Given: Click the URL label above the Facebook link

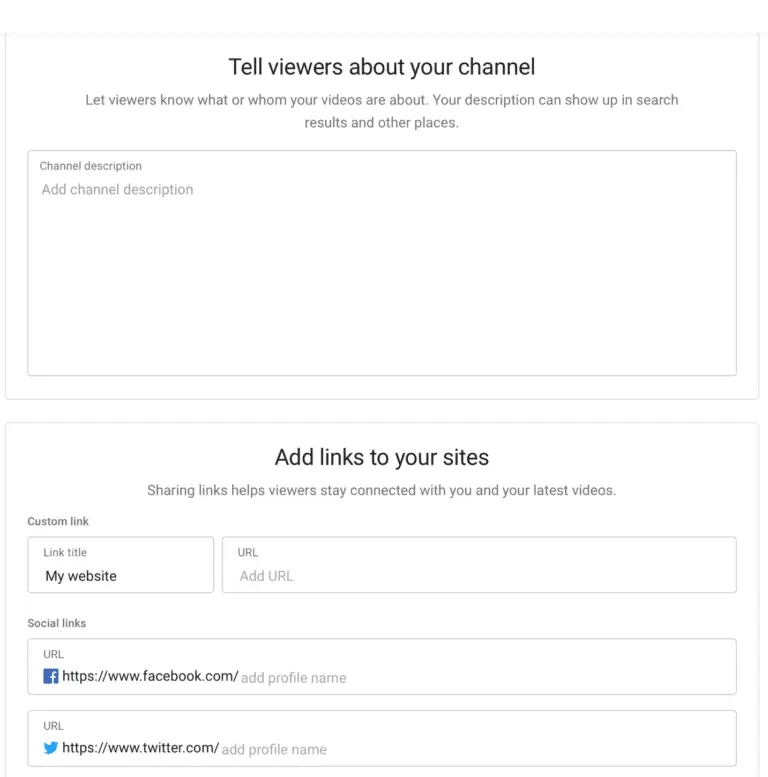Looking at the screenshot, I should click(x=54, y=654).
